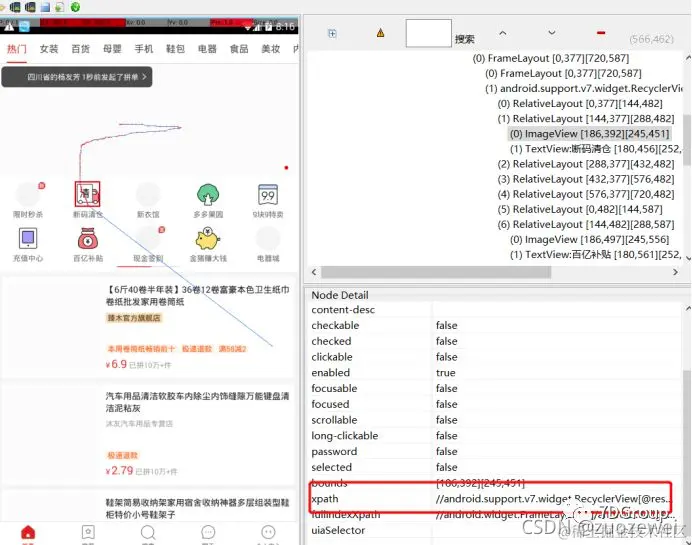
Task: Click the green checkmark toolbar icon
Action: pyautogui.click(x=75, y=7)
